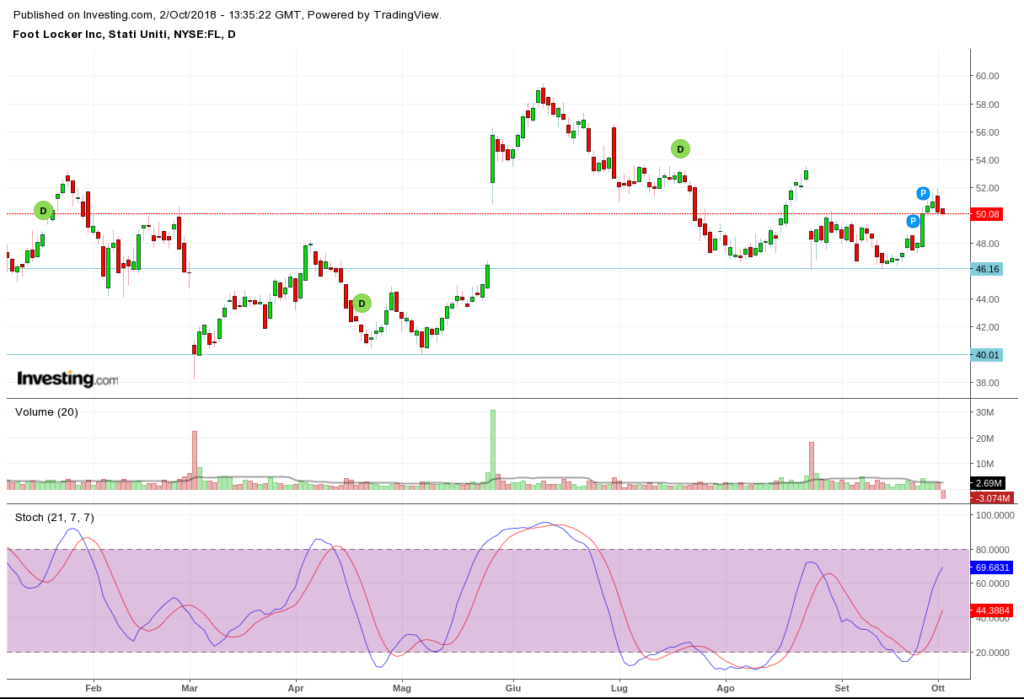Image resolution: width=1024 pixels, height=699 pixels.
Task: Click the D dividend marker above July candles
Action: point(680,150)
